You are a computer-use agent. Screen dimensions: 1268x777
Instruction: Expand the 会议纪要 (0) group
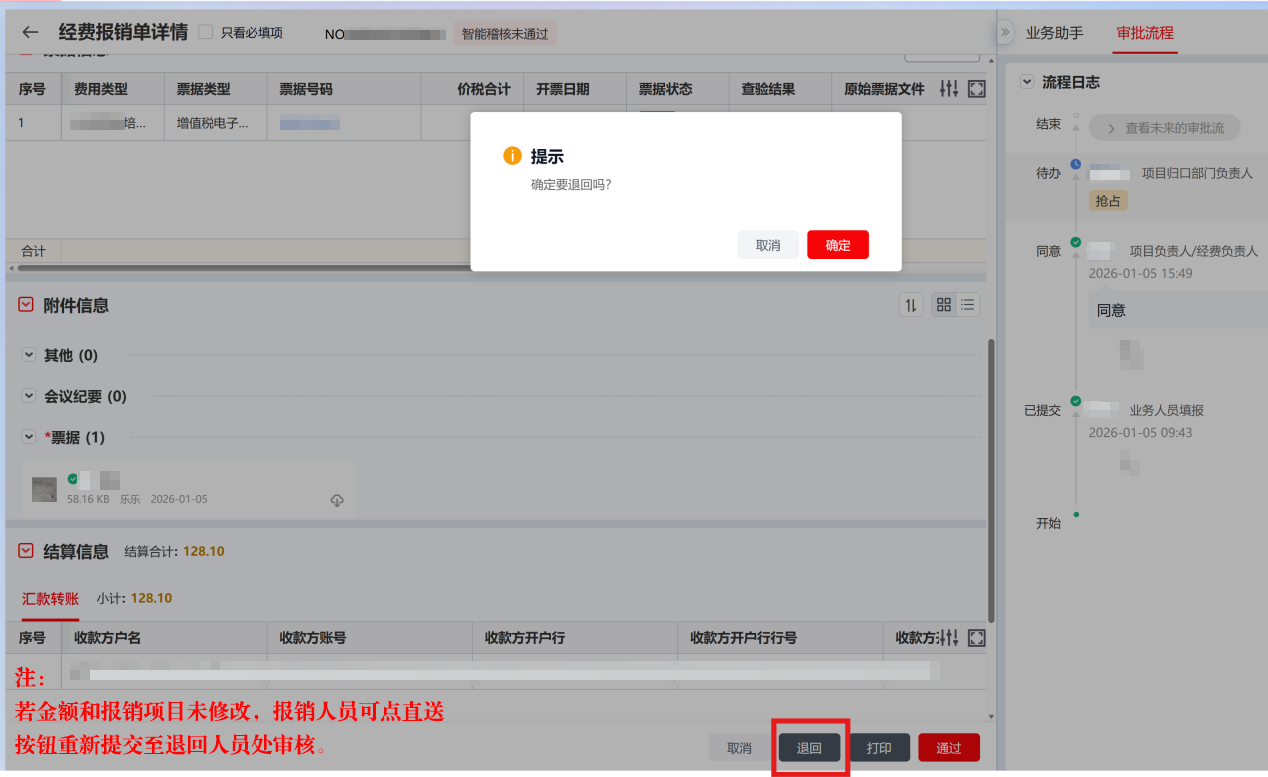click(x=29, y=396)
